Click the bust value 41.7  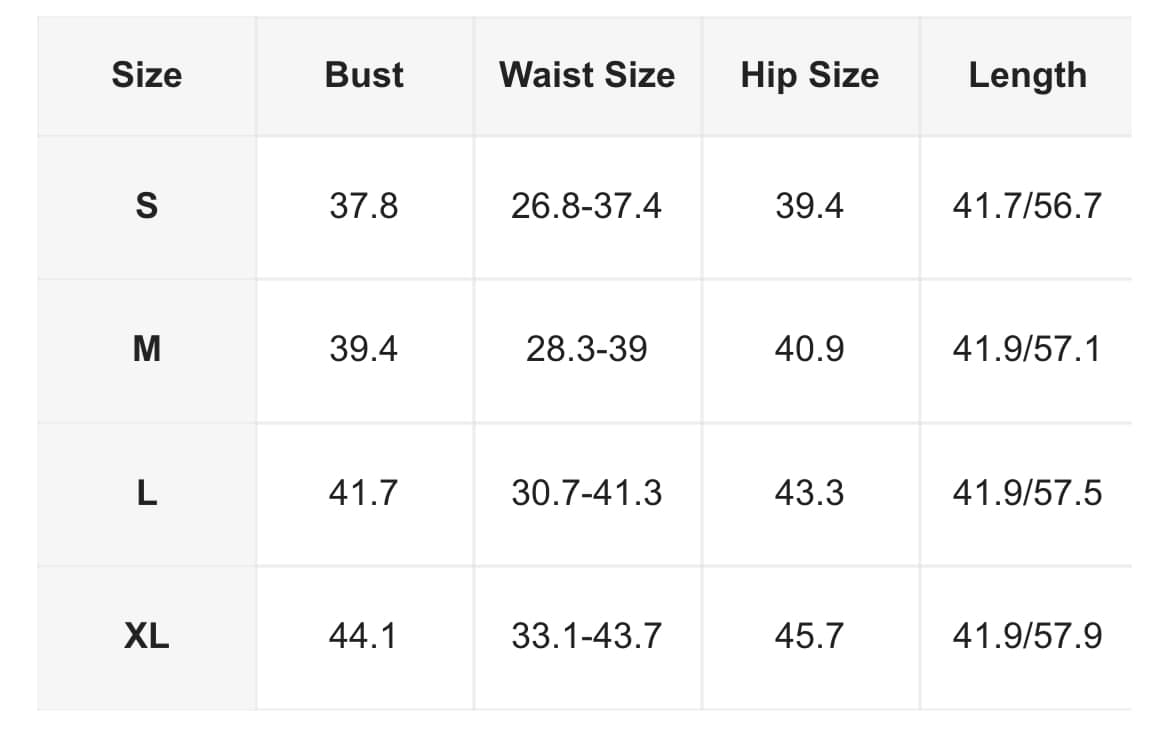(x=363, y=493)
